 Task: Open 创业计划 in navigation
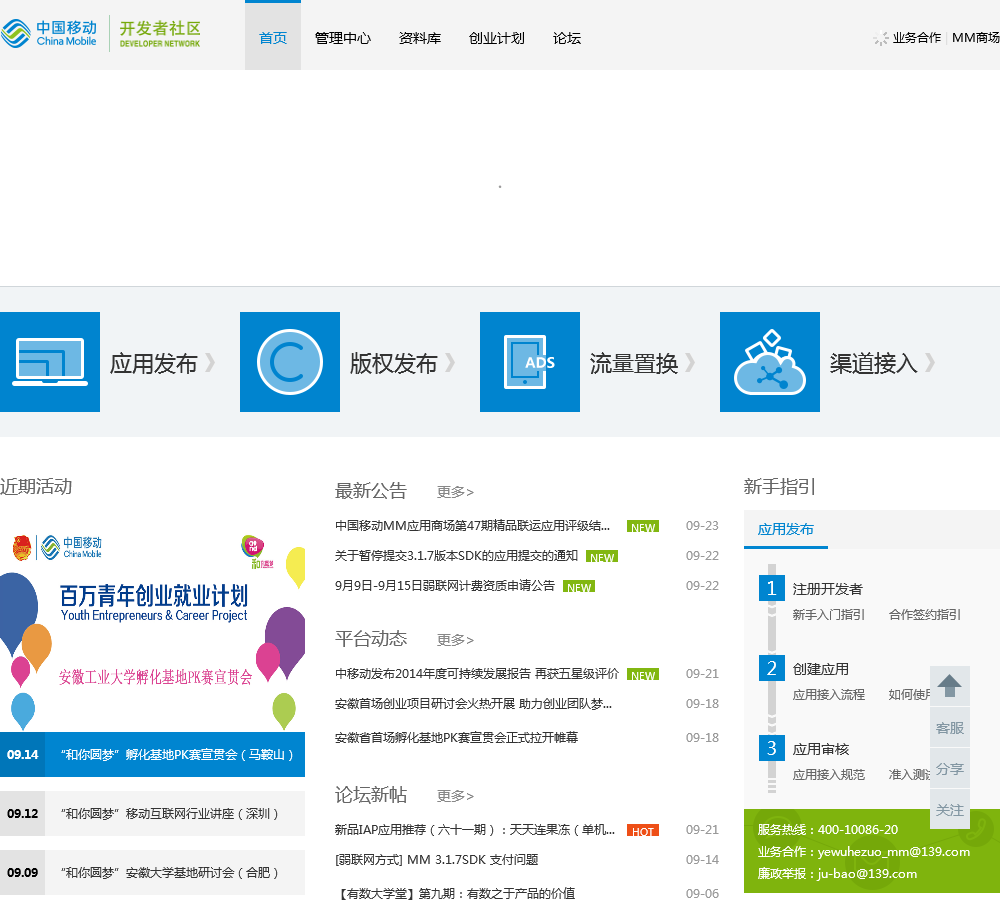pyautogui.click(x=496, y=38)
